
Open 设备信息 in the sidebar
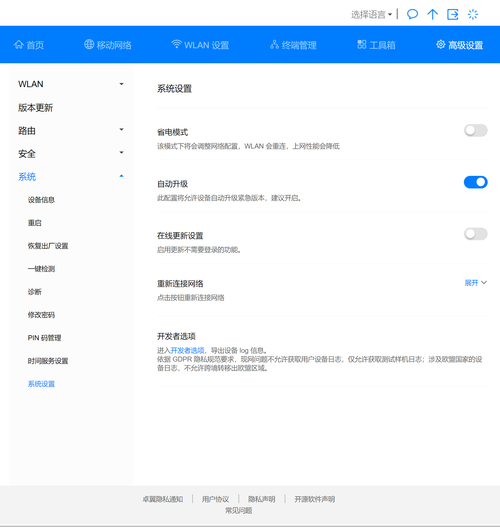[41, 200]
